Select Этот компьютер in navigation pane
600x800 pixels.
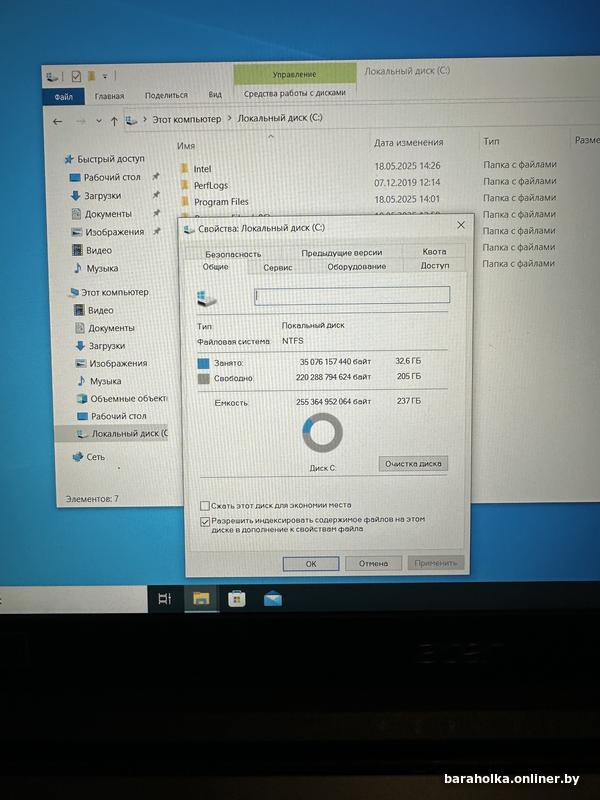coord(115,292)
